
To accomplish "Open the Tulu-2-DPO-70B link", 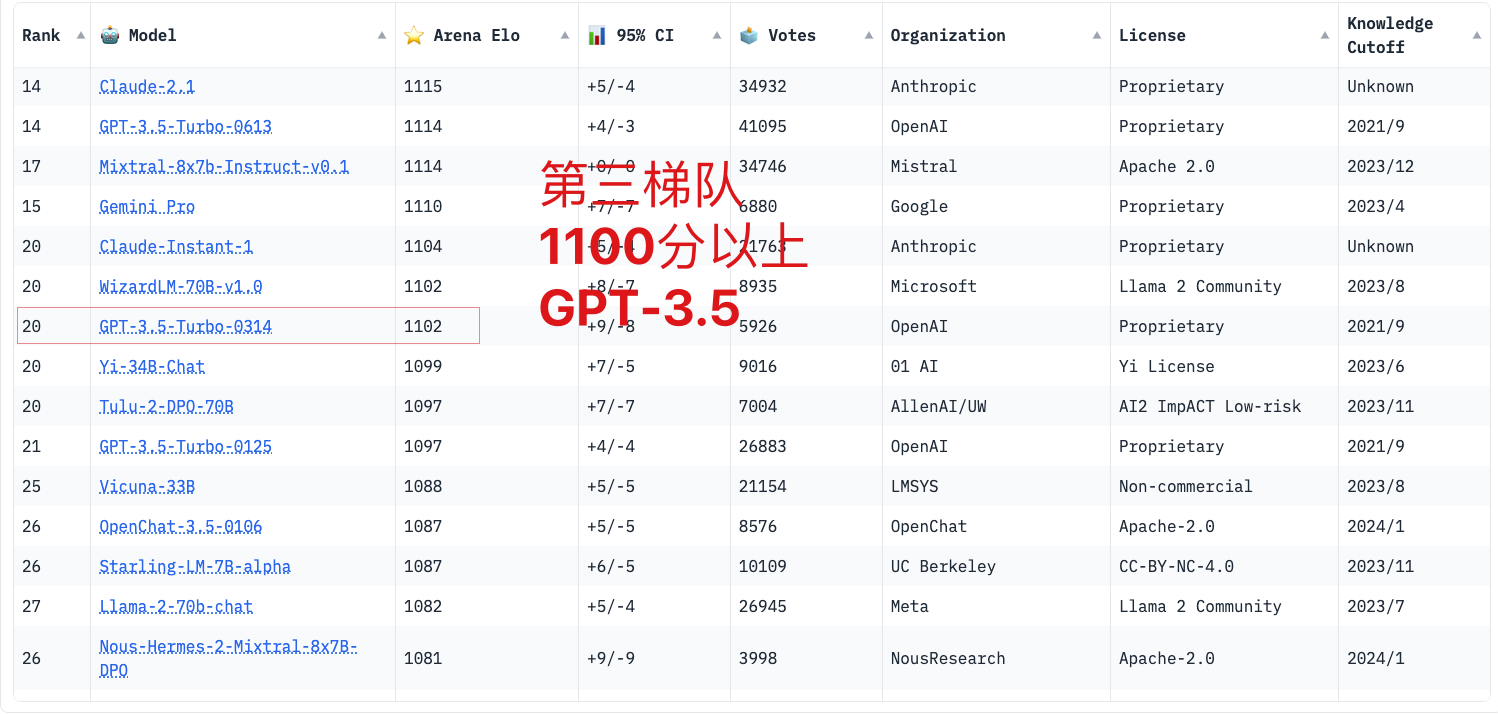I will pyautogui.click(x=166, y=406).
